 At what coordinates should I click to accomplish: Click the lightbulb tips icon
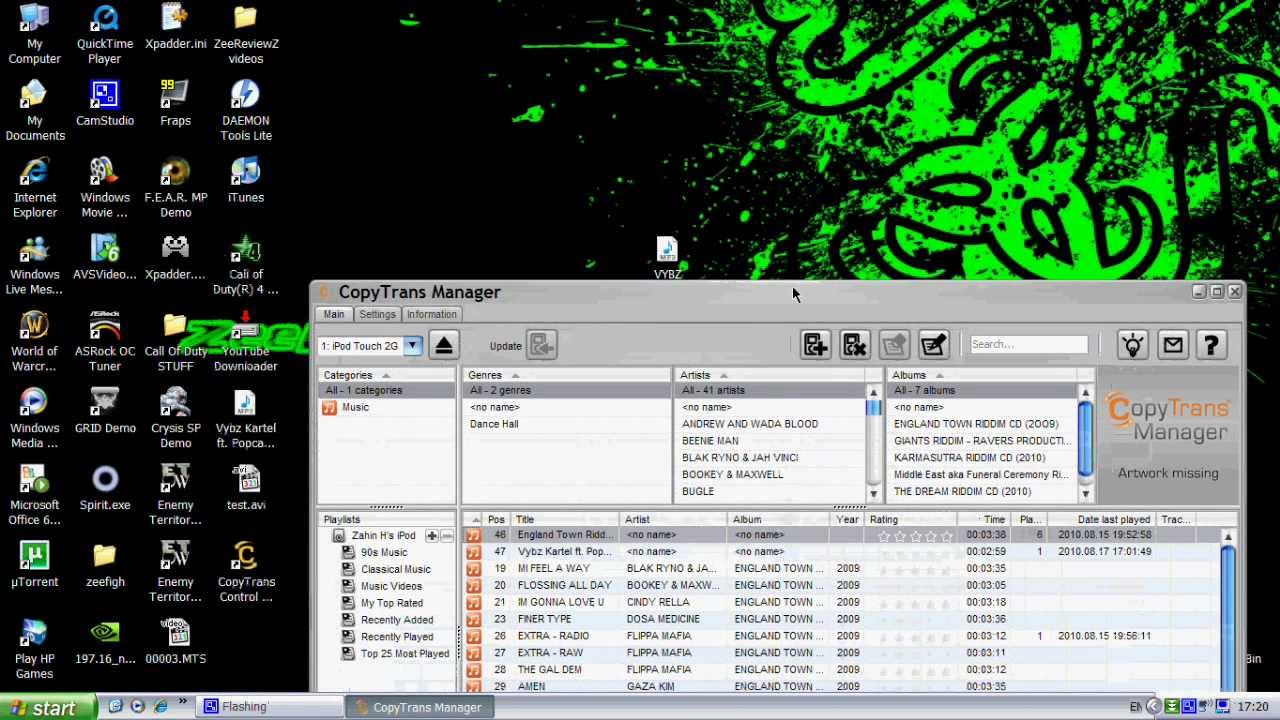(1132, 345)
